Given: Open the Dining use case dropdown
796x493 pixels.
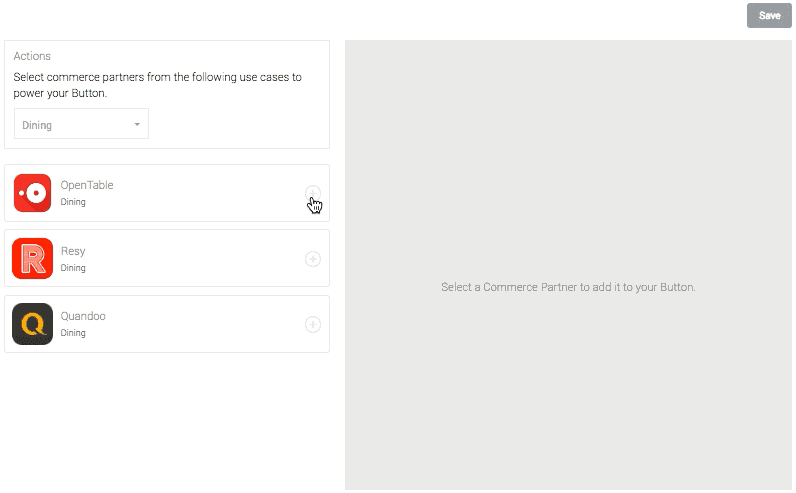Looking at the screenshot, I should (x=81, y=125).
